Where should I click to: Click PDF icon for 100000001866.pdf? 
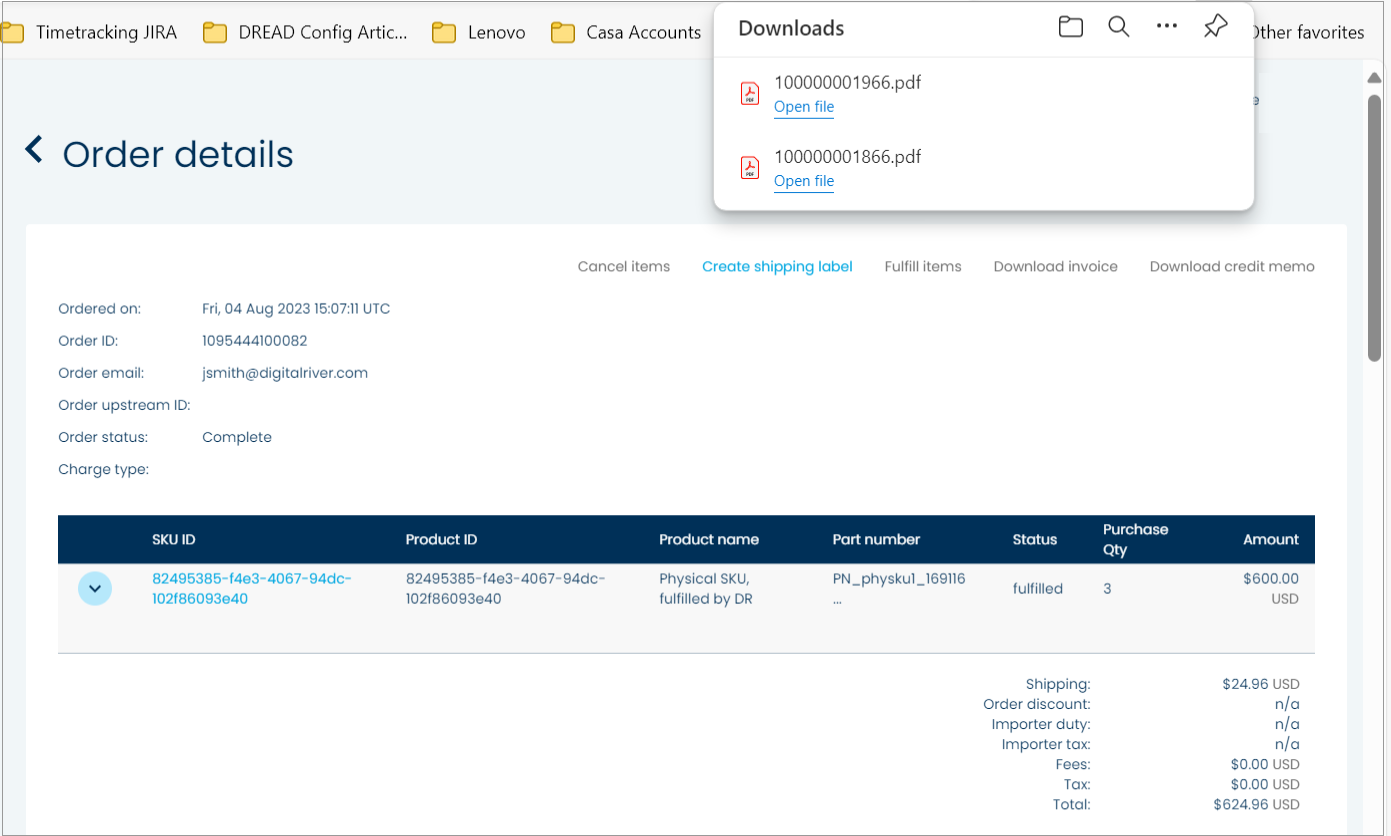pos(749,168)
